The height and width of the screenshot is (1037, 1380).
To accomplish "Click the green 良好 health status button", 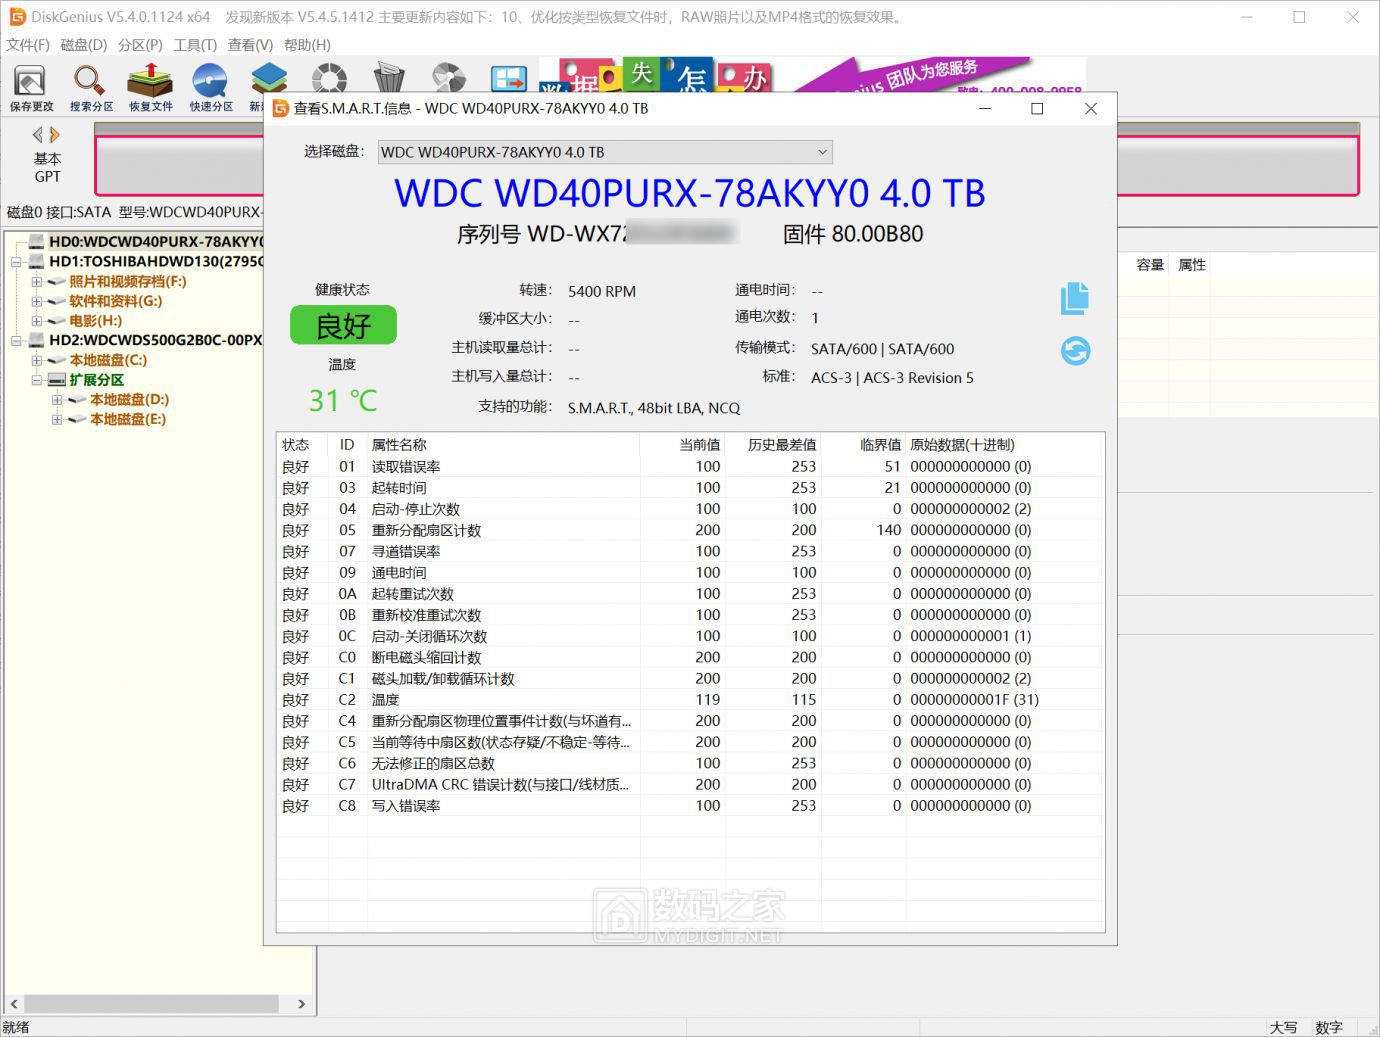I will point(343,325).
